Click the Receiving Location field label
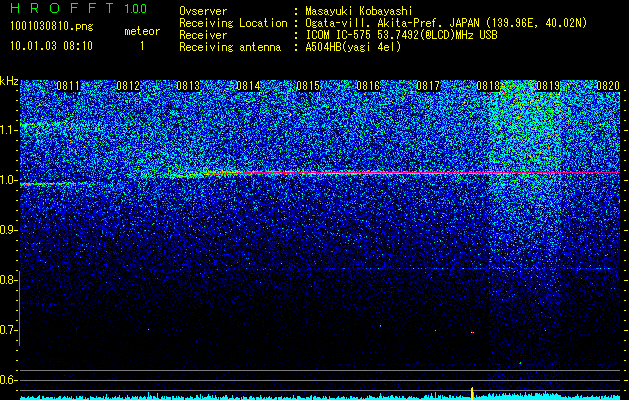Image resolution: width=629 pixels, height=400 pixels. (233, 23)
